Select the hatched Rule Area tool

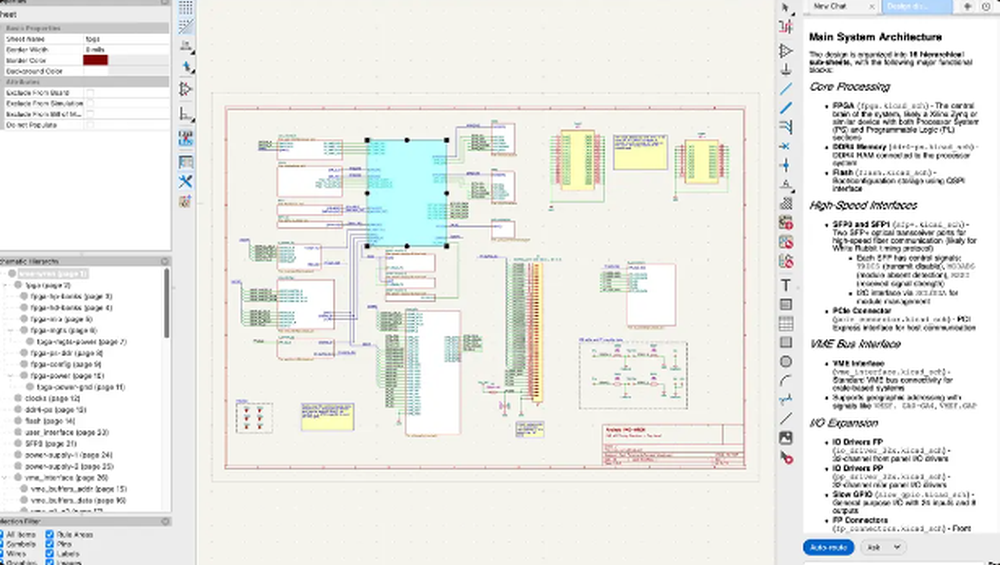point(786,203)
